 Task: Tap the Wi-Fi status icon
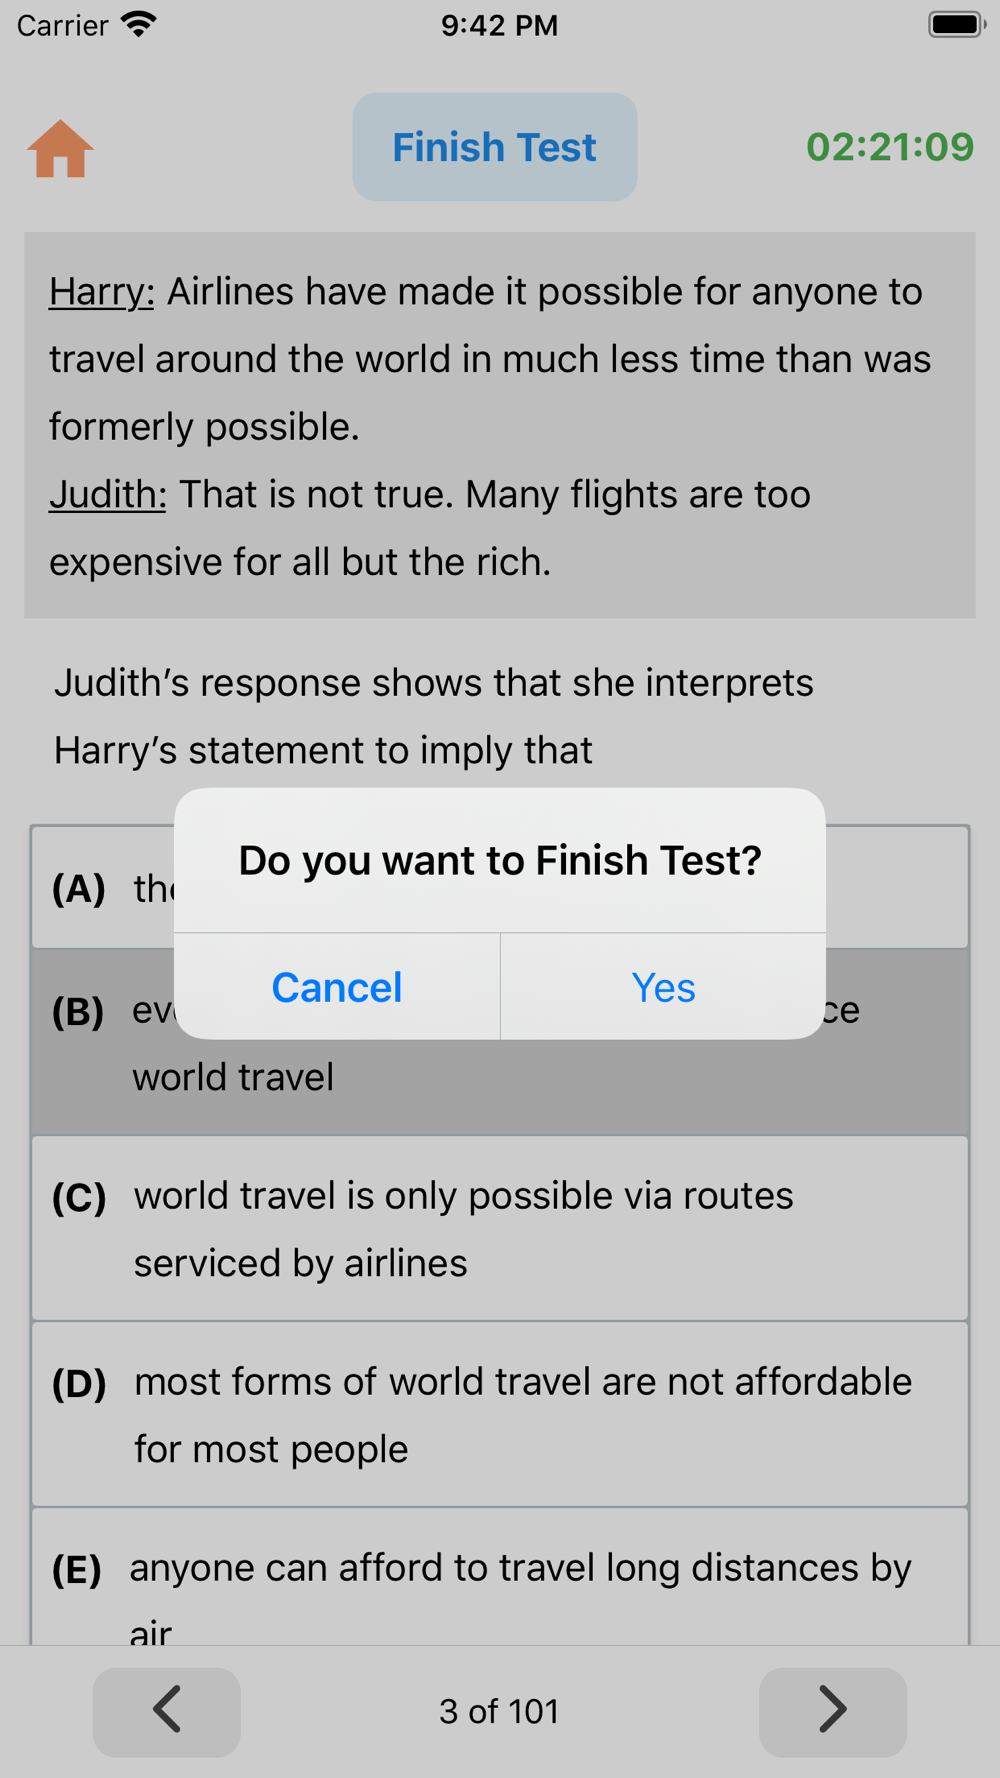click(x=139, y=25)
